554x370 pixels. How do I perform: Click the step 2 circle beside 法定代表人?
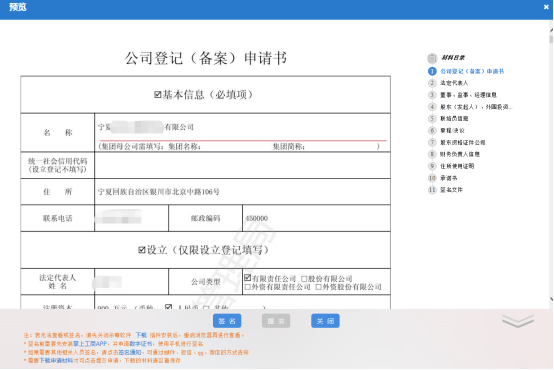point(432,83)
